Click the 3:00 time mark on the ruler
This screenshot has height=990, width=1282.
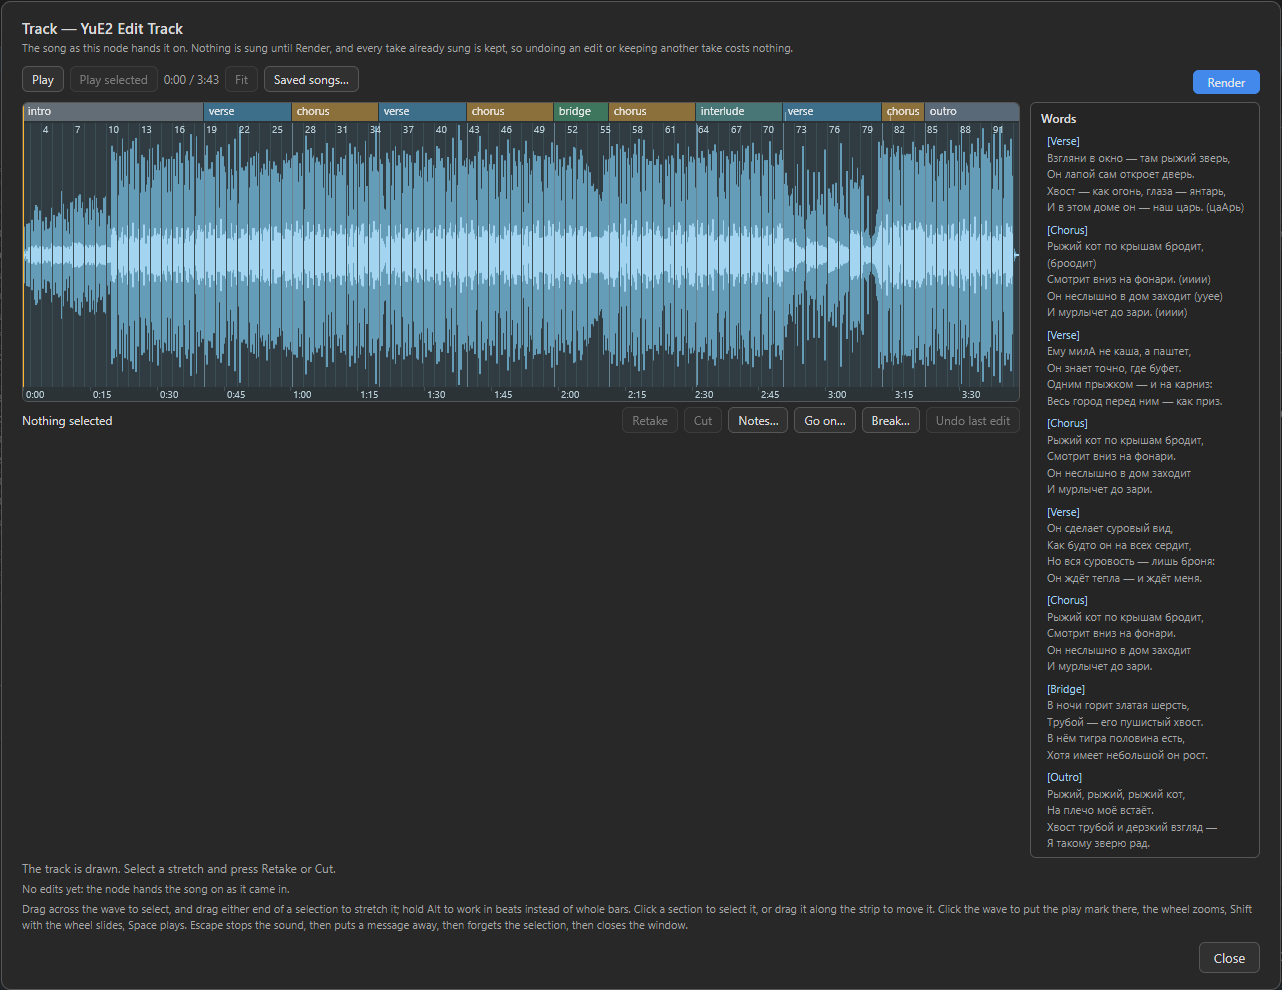pyautogui.click(x=837, y=395)
